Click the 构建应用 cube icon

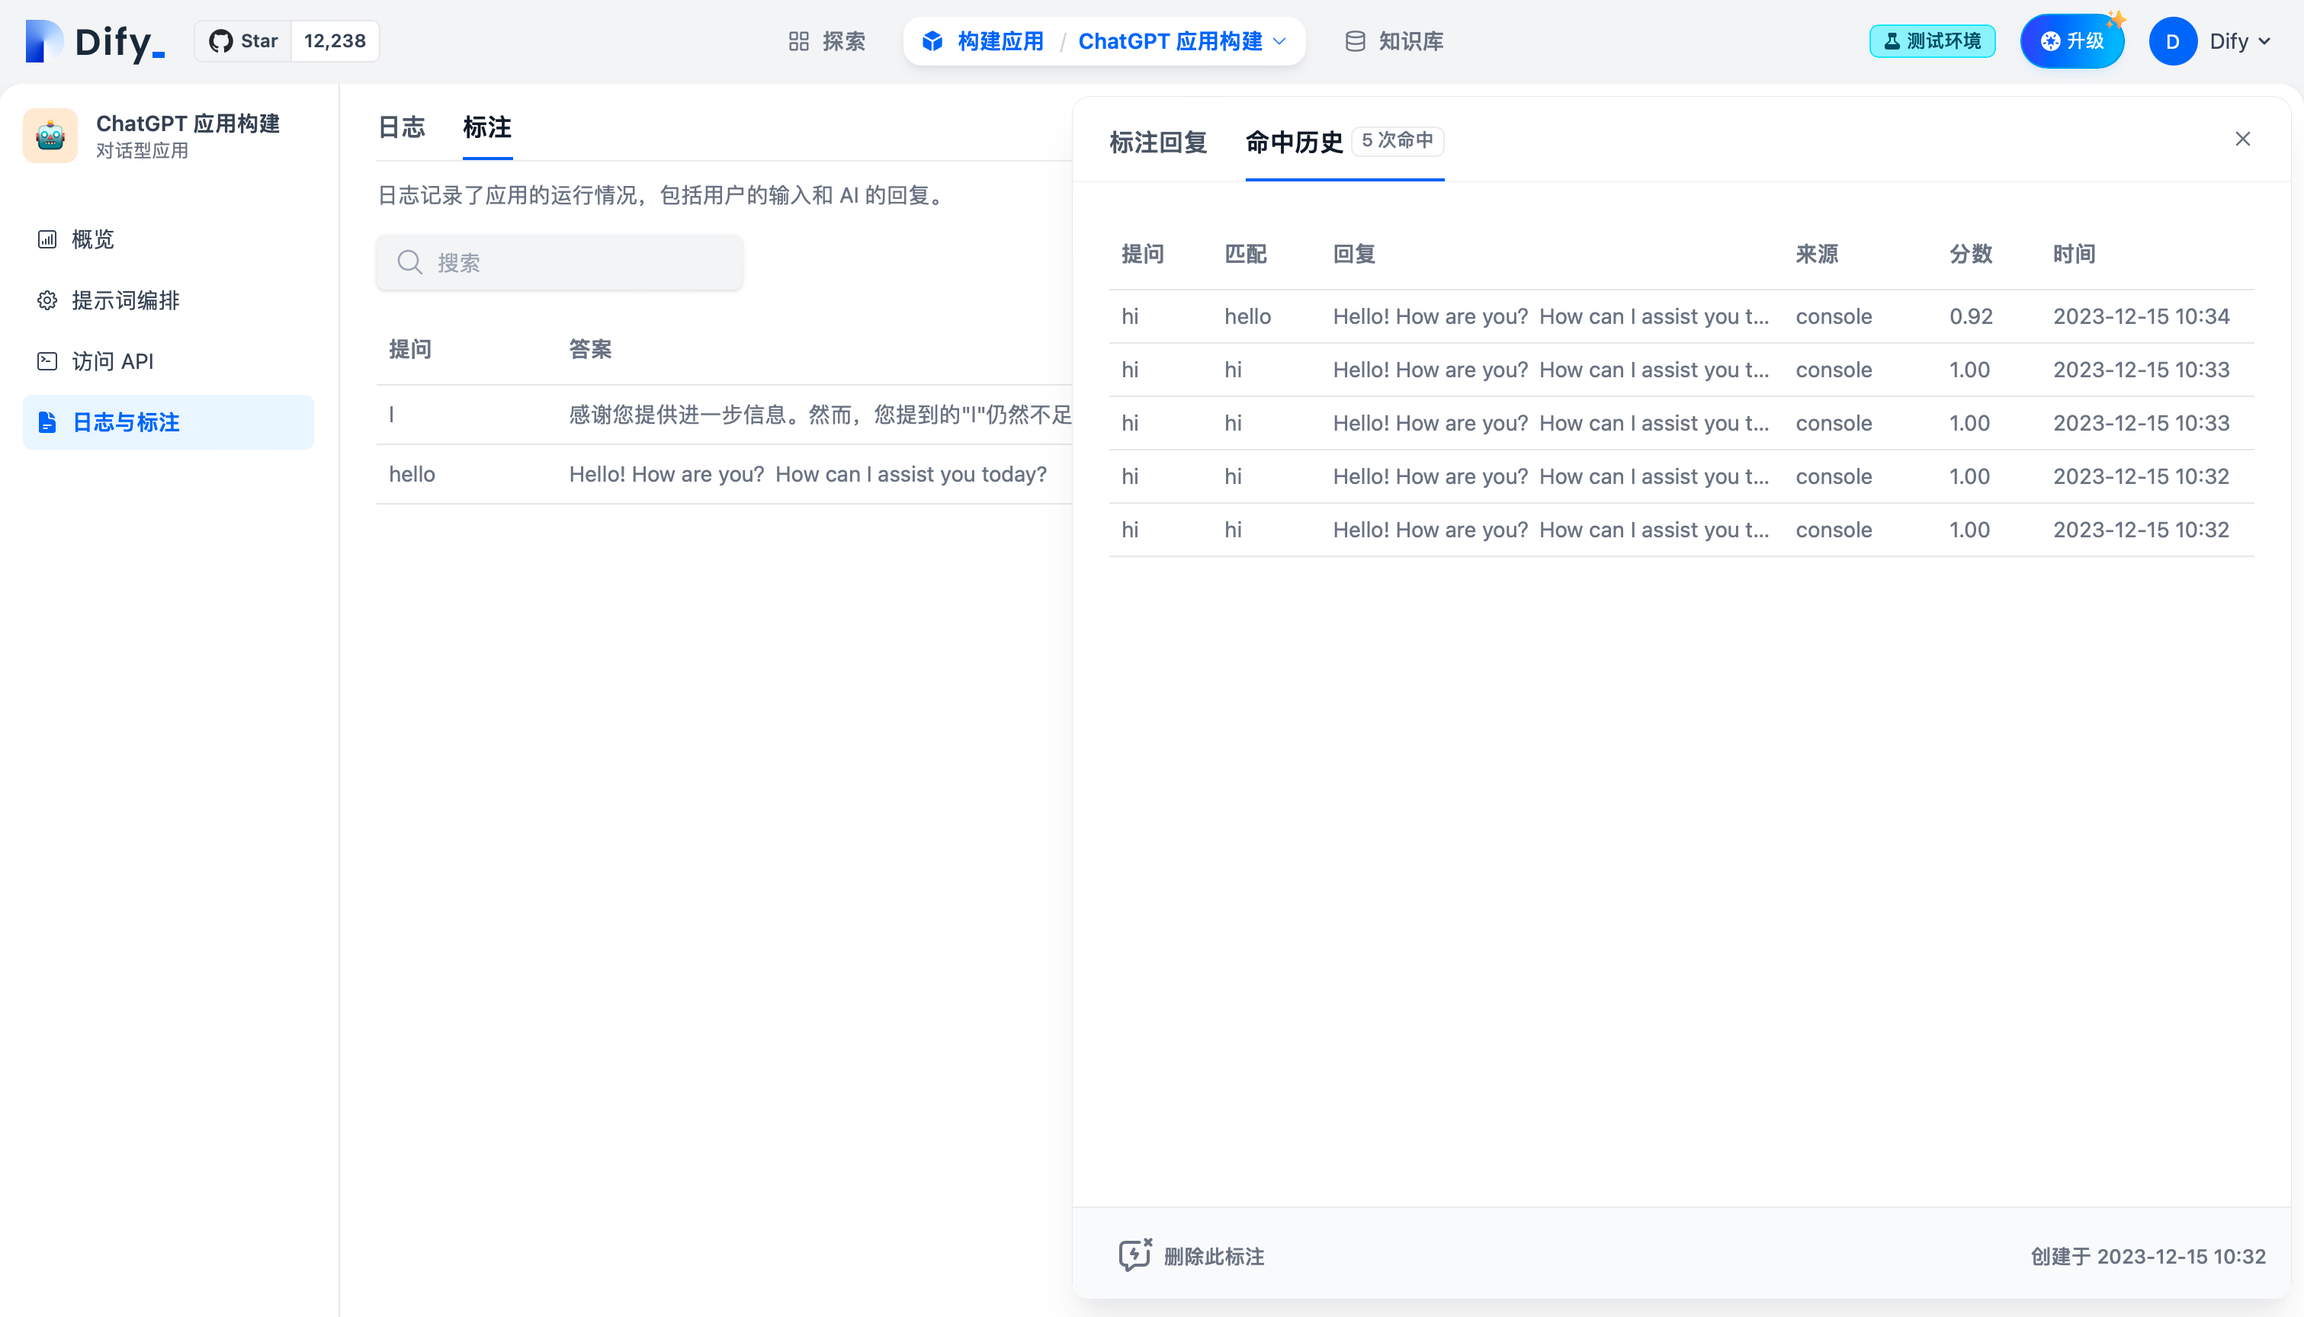(x=932, y=41)
